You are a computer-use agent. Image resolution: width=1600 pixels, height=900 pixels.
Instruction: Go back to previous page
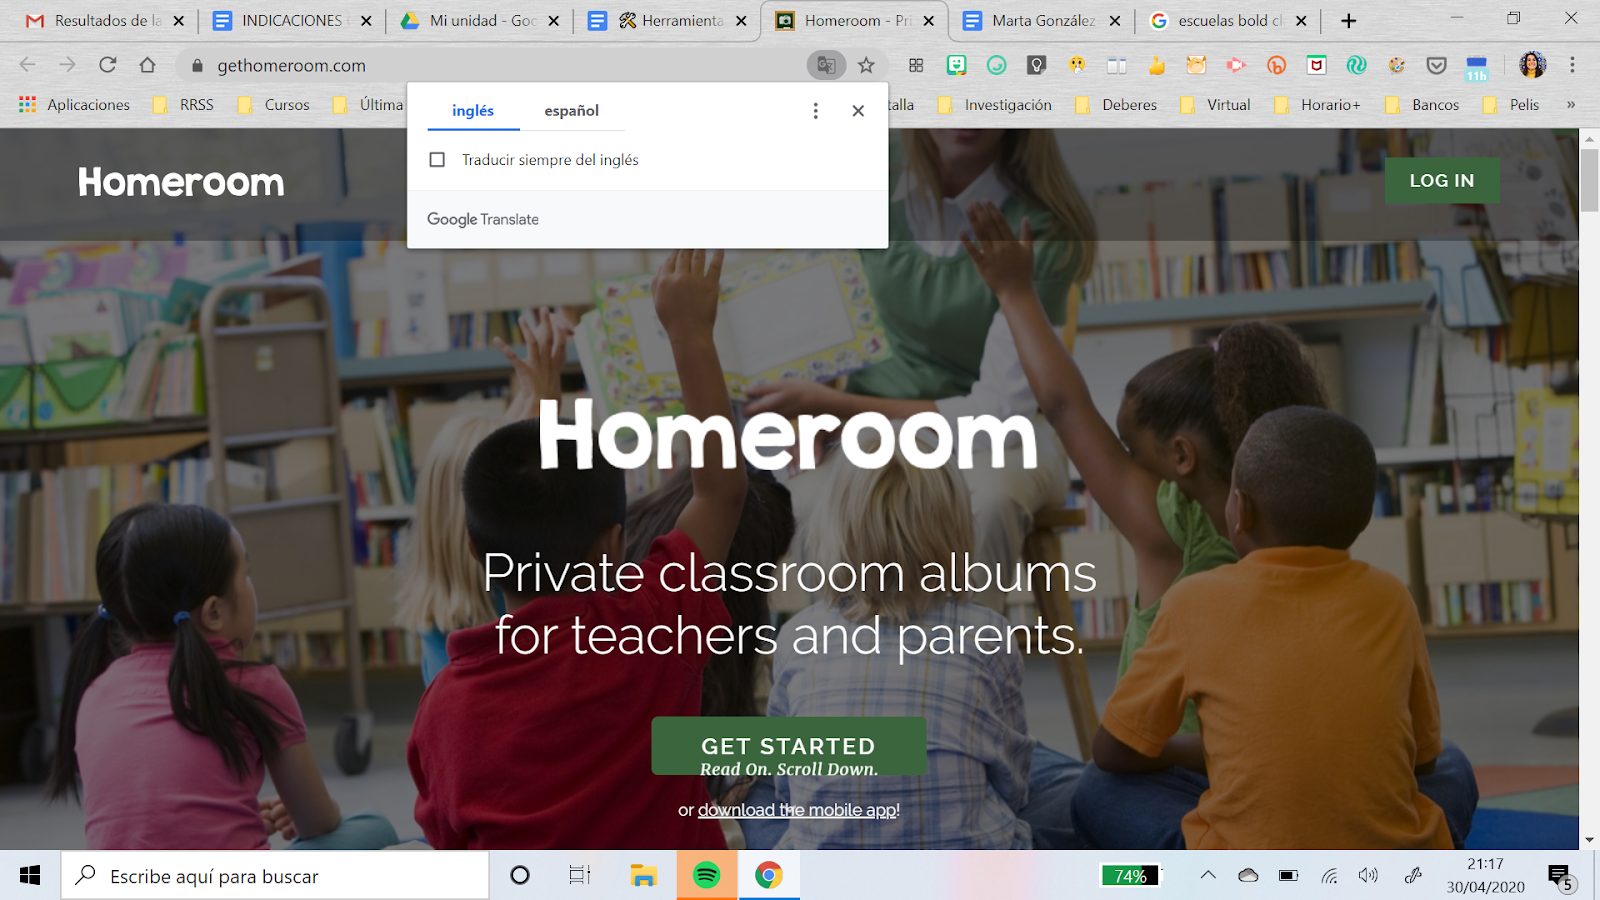coord(28,65)
